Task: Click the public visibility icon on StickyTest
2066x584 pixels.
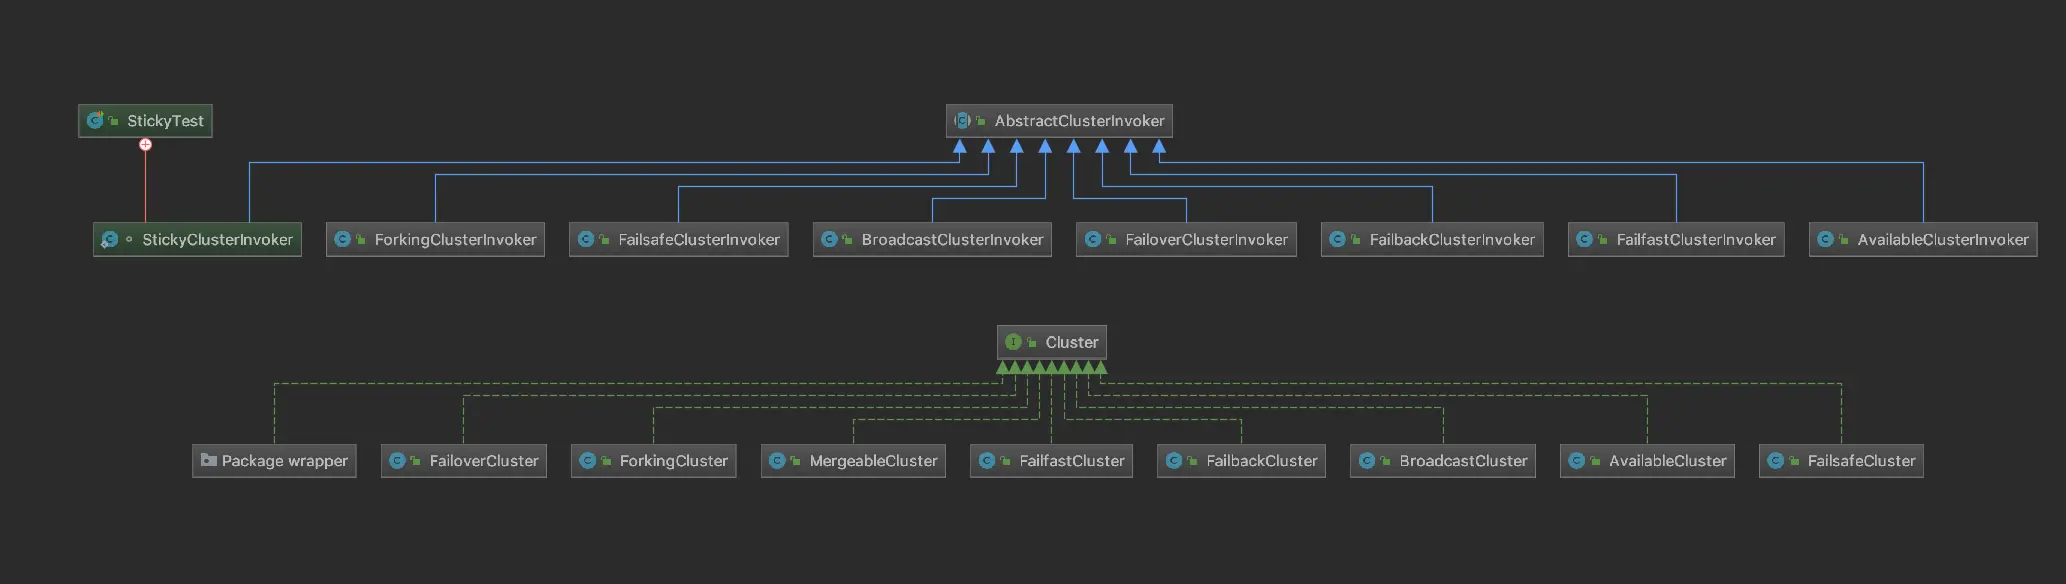Action: tap(114, 121)
